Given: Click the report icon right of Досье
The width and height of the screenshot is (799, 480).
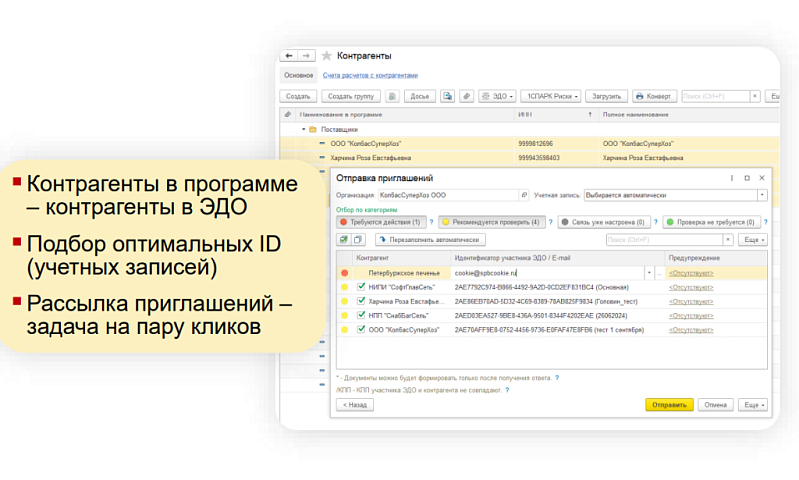Looking at the screenshot, I should 447,96.
